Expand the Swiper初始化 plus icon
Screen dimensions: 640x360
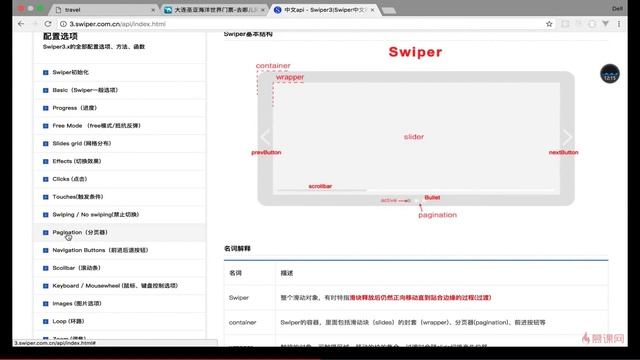45,73
